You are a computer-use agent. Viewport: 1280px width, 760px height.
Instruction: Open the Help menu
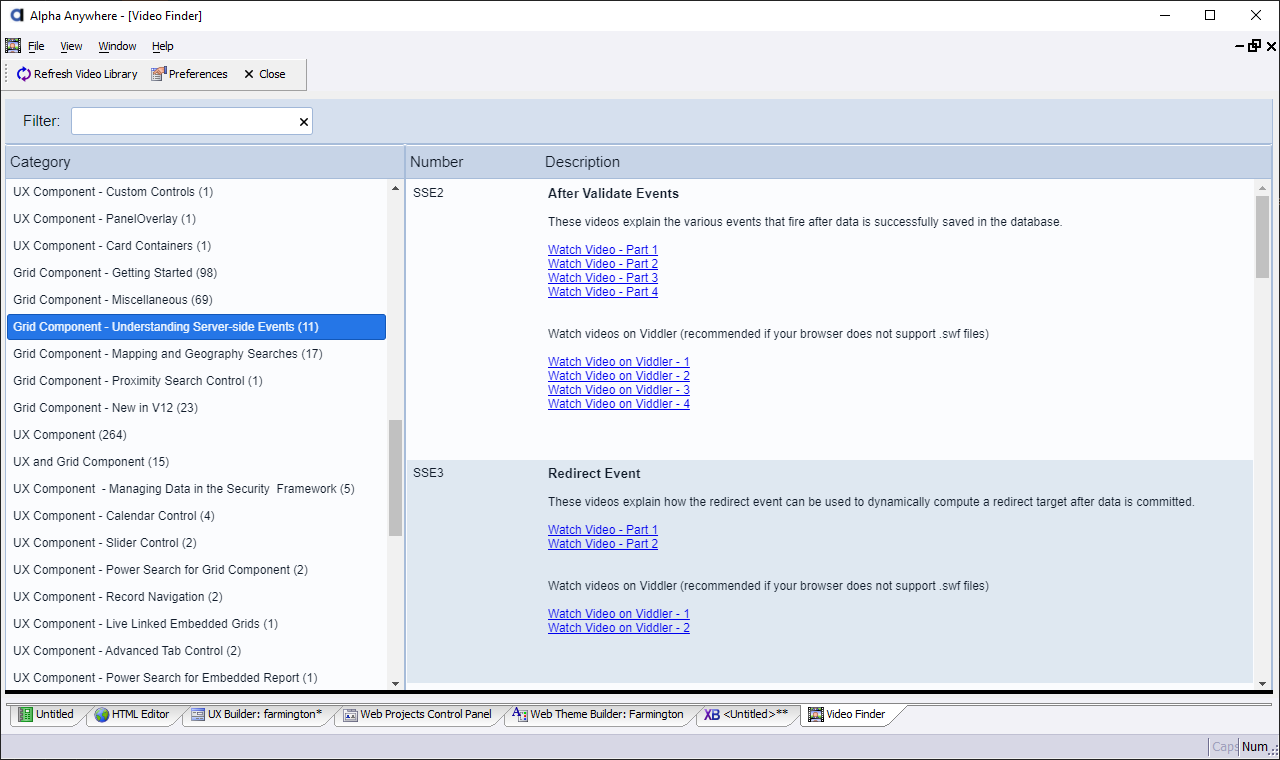pyautogui.click(x=163, y=46)
